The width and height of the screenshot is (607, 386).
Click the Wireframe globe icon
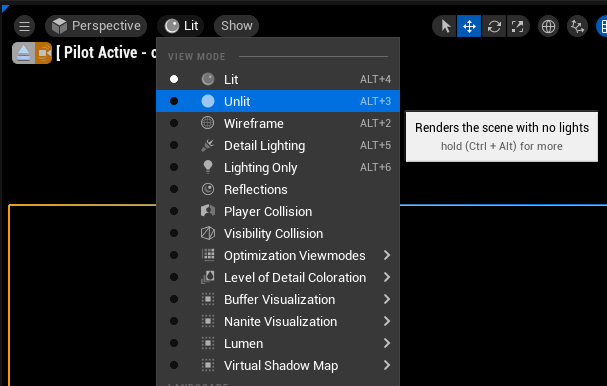(x=208, y=123)
